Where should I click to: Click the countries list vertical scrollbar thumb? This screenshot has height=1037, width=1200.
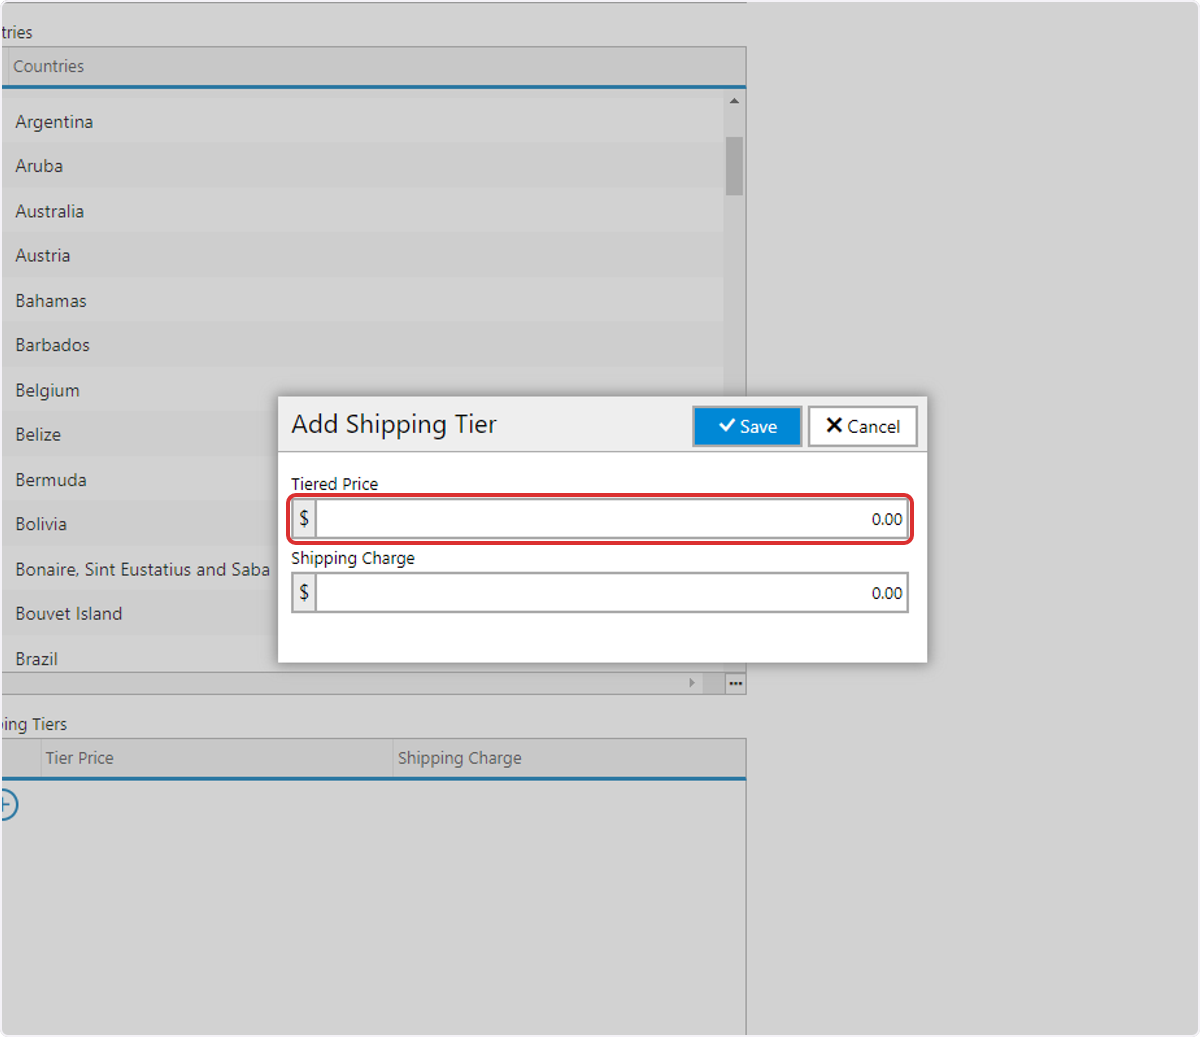point(734,166)
